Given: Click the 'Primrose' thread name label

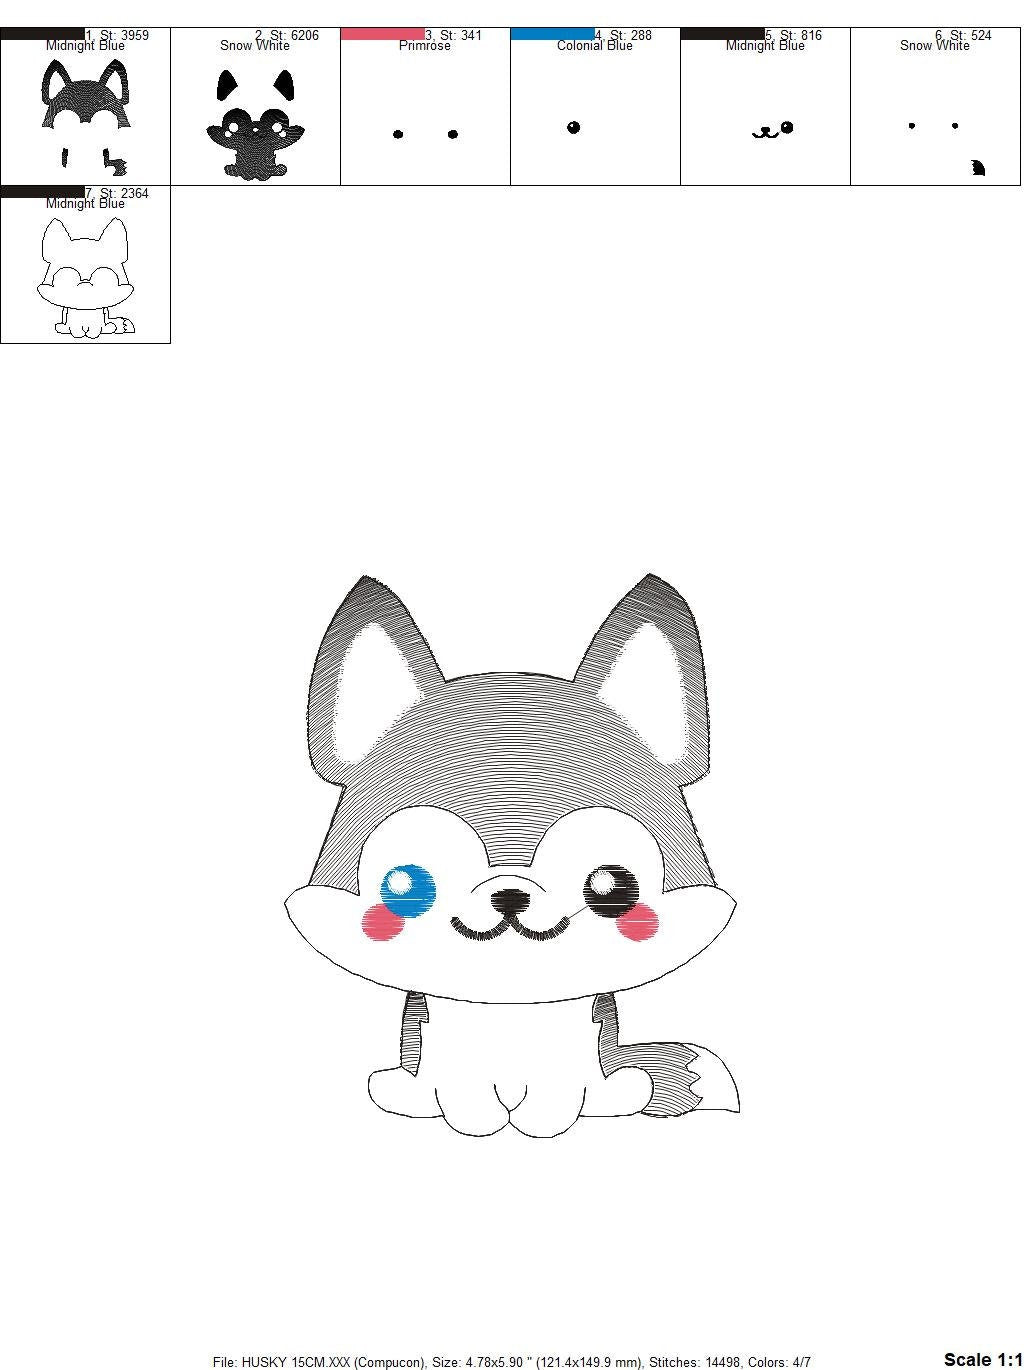Looking at the screenshot, I should click(425, 46).
